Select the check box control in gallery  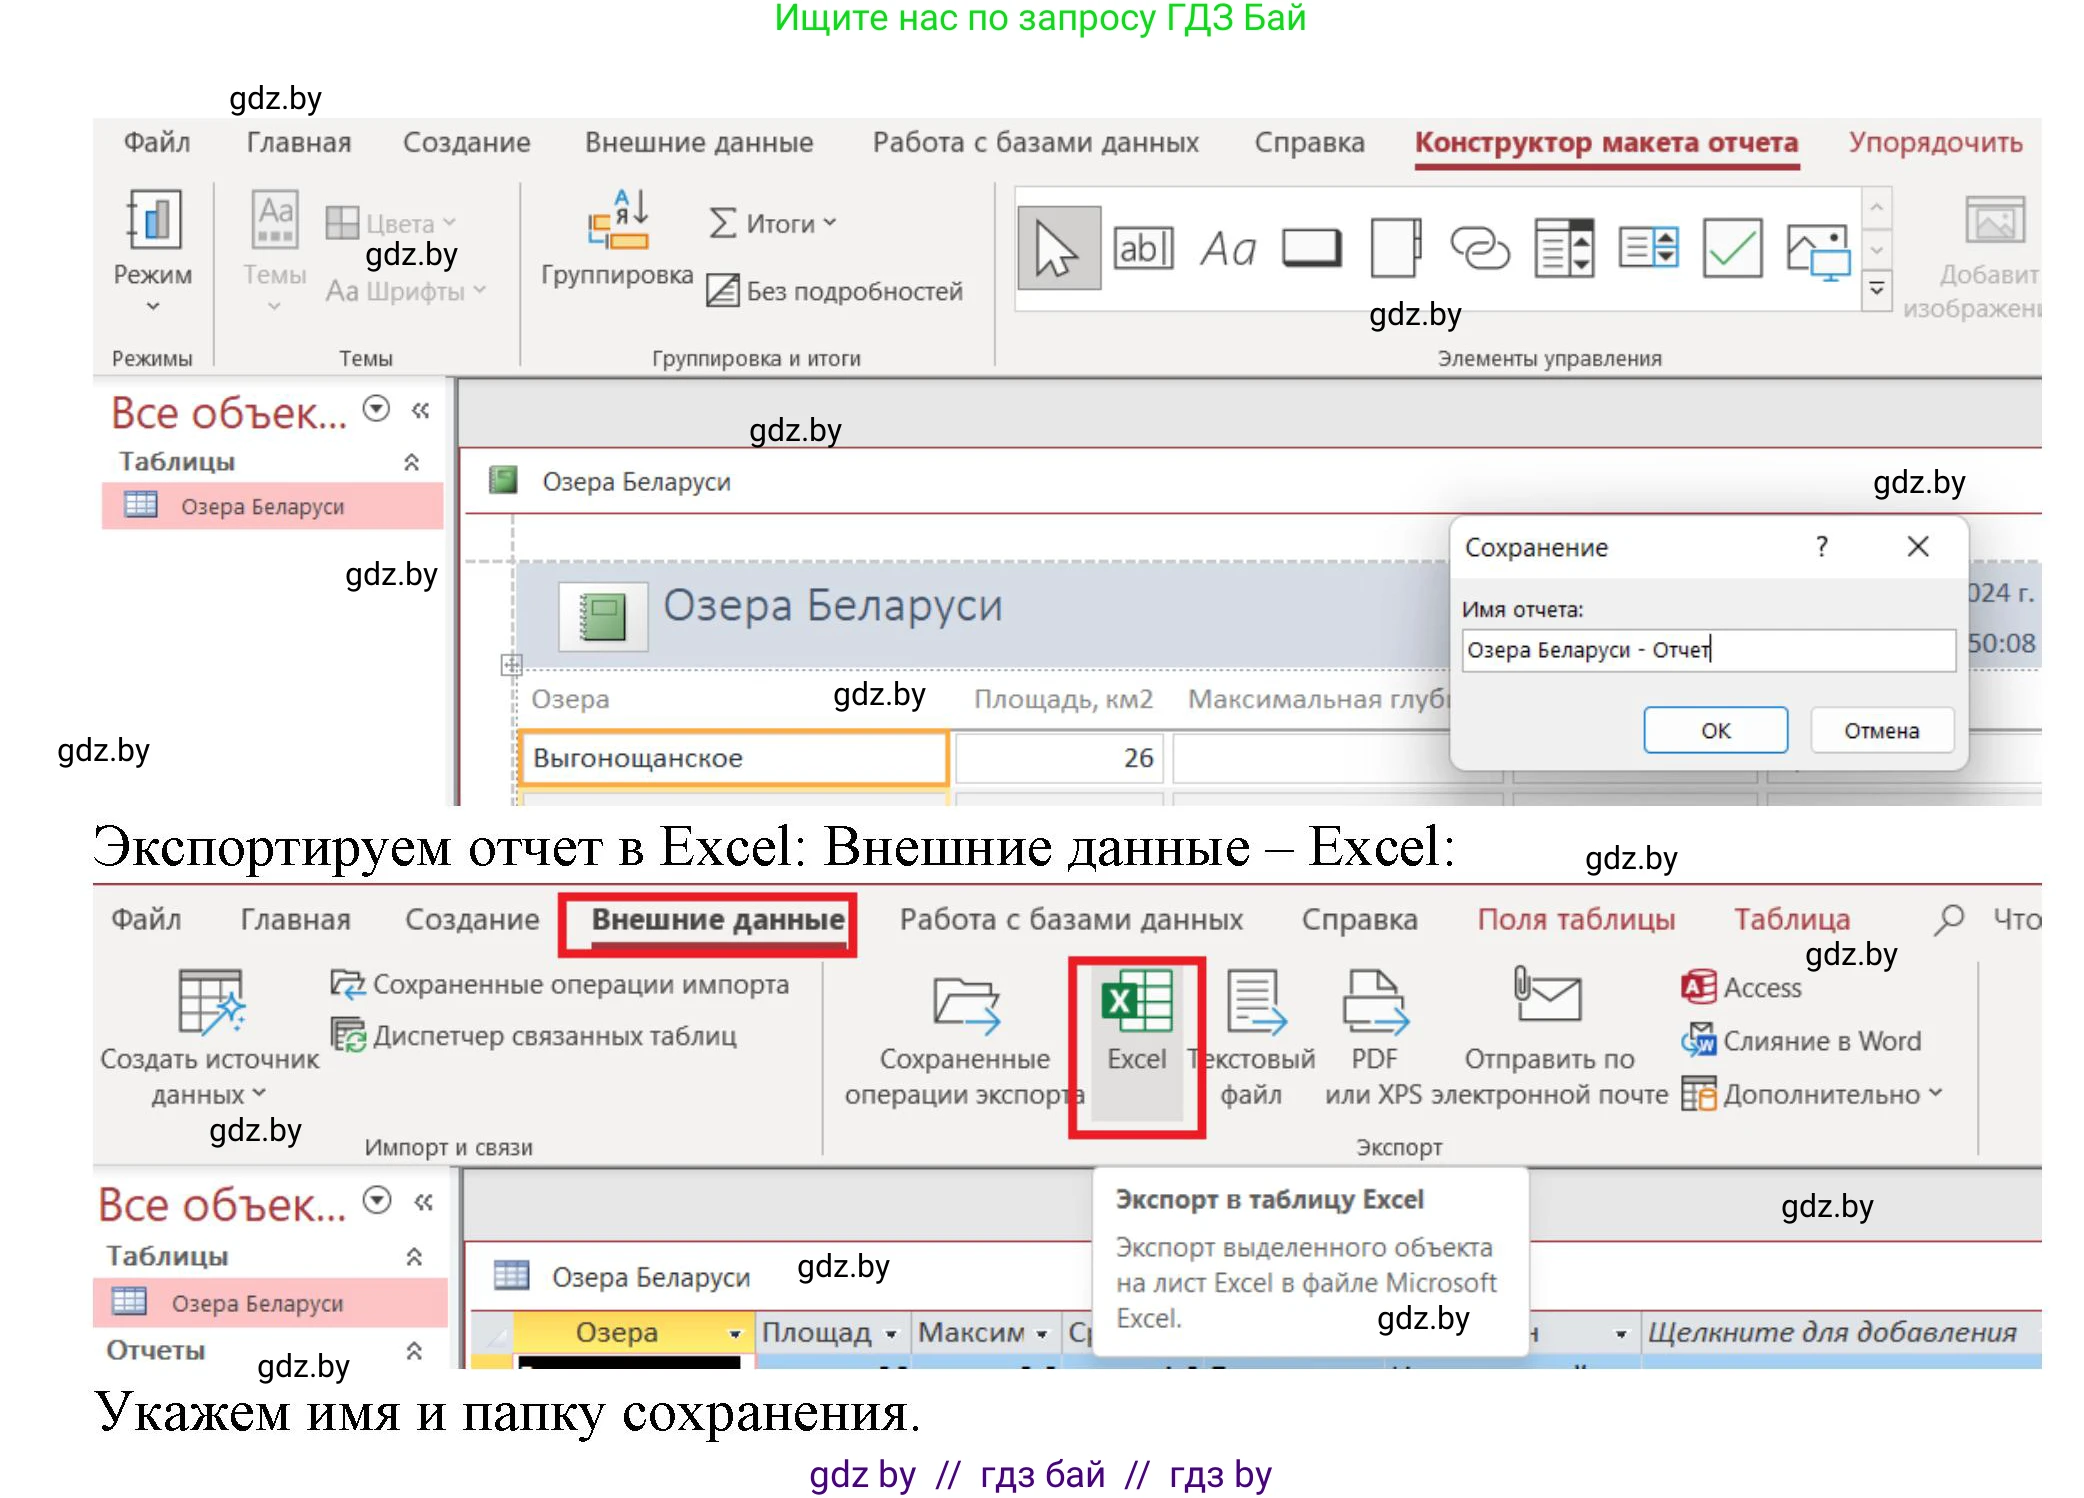point(1732,248)
